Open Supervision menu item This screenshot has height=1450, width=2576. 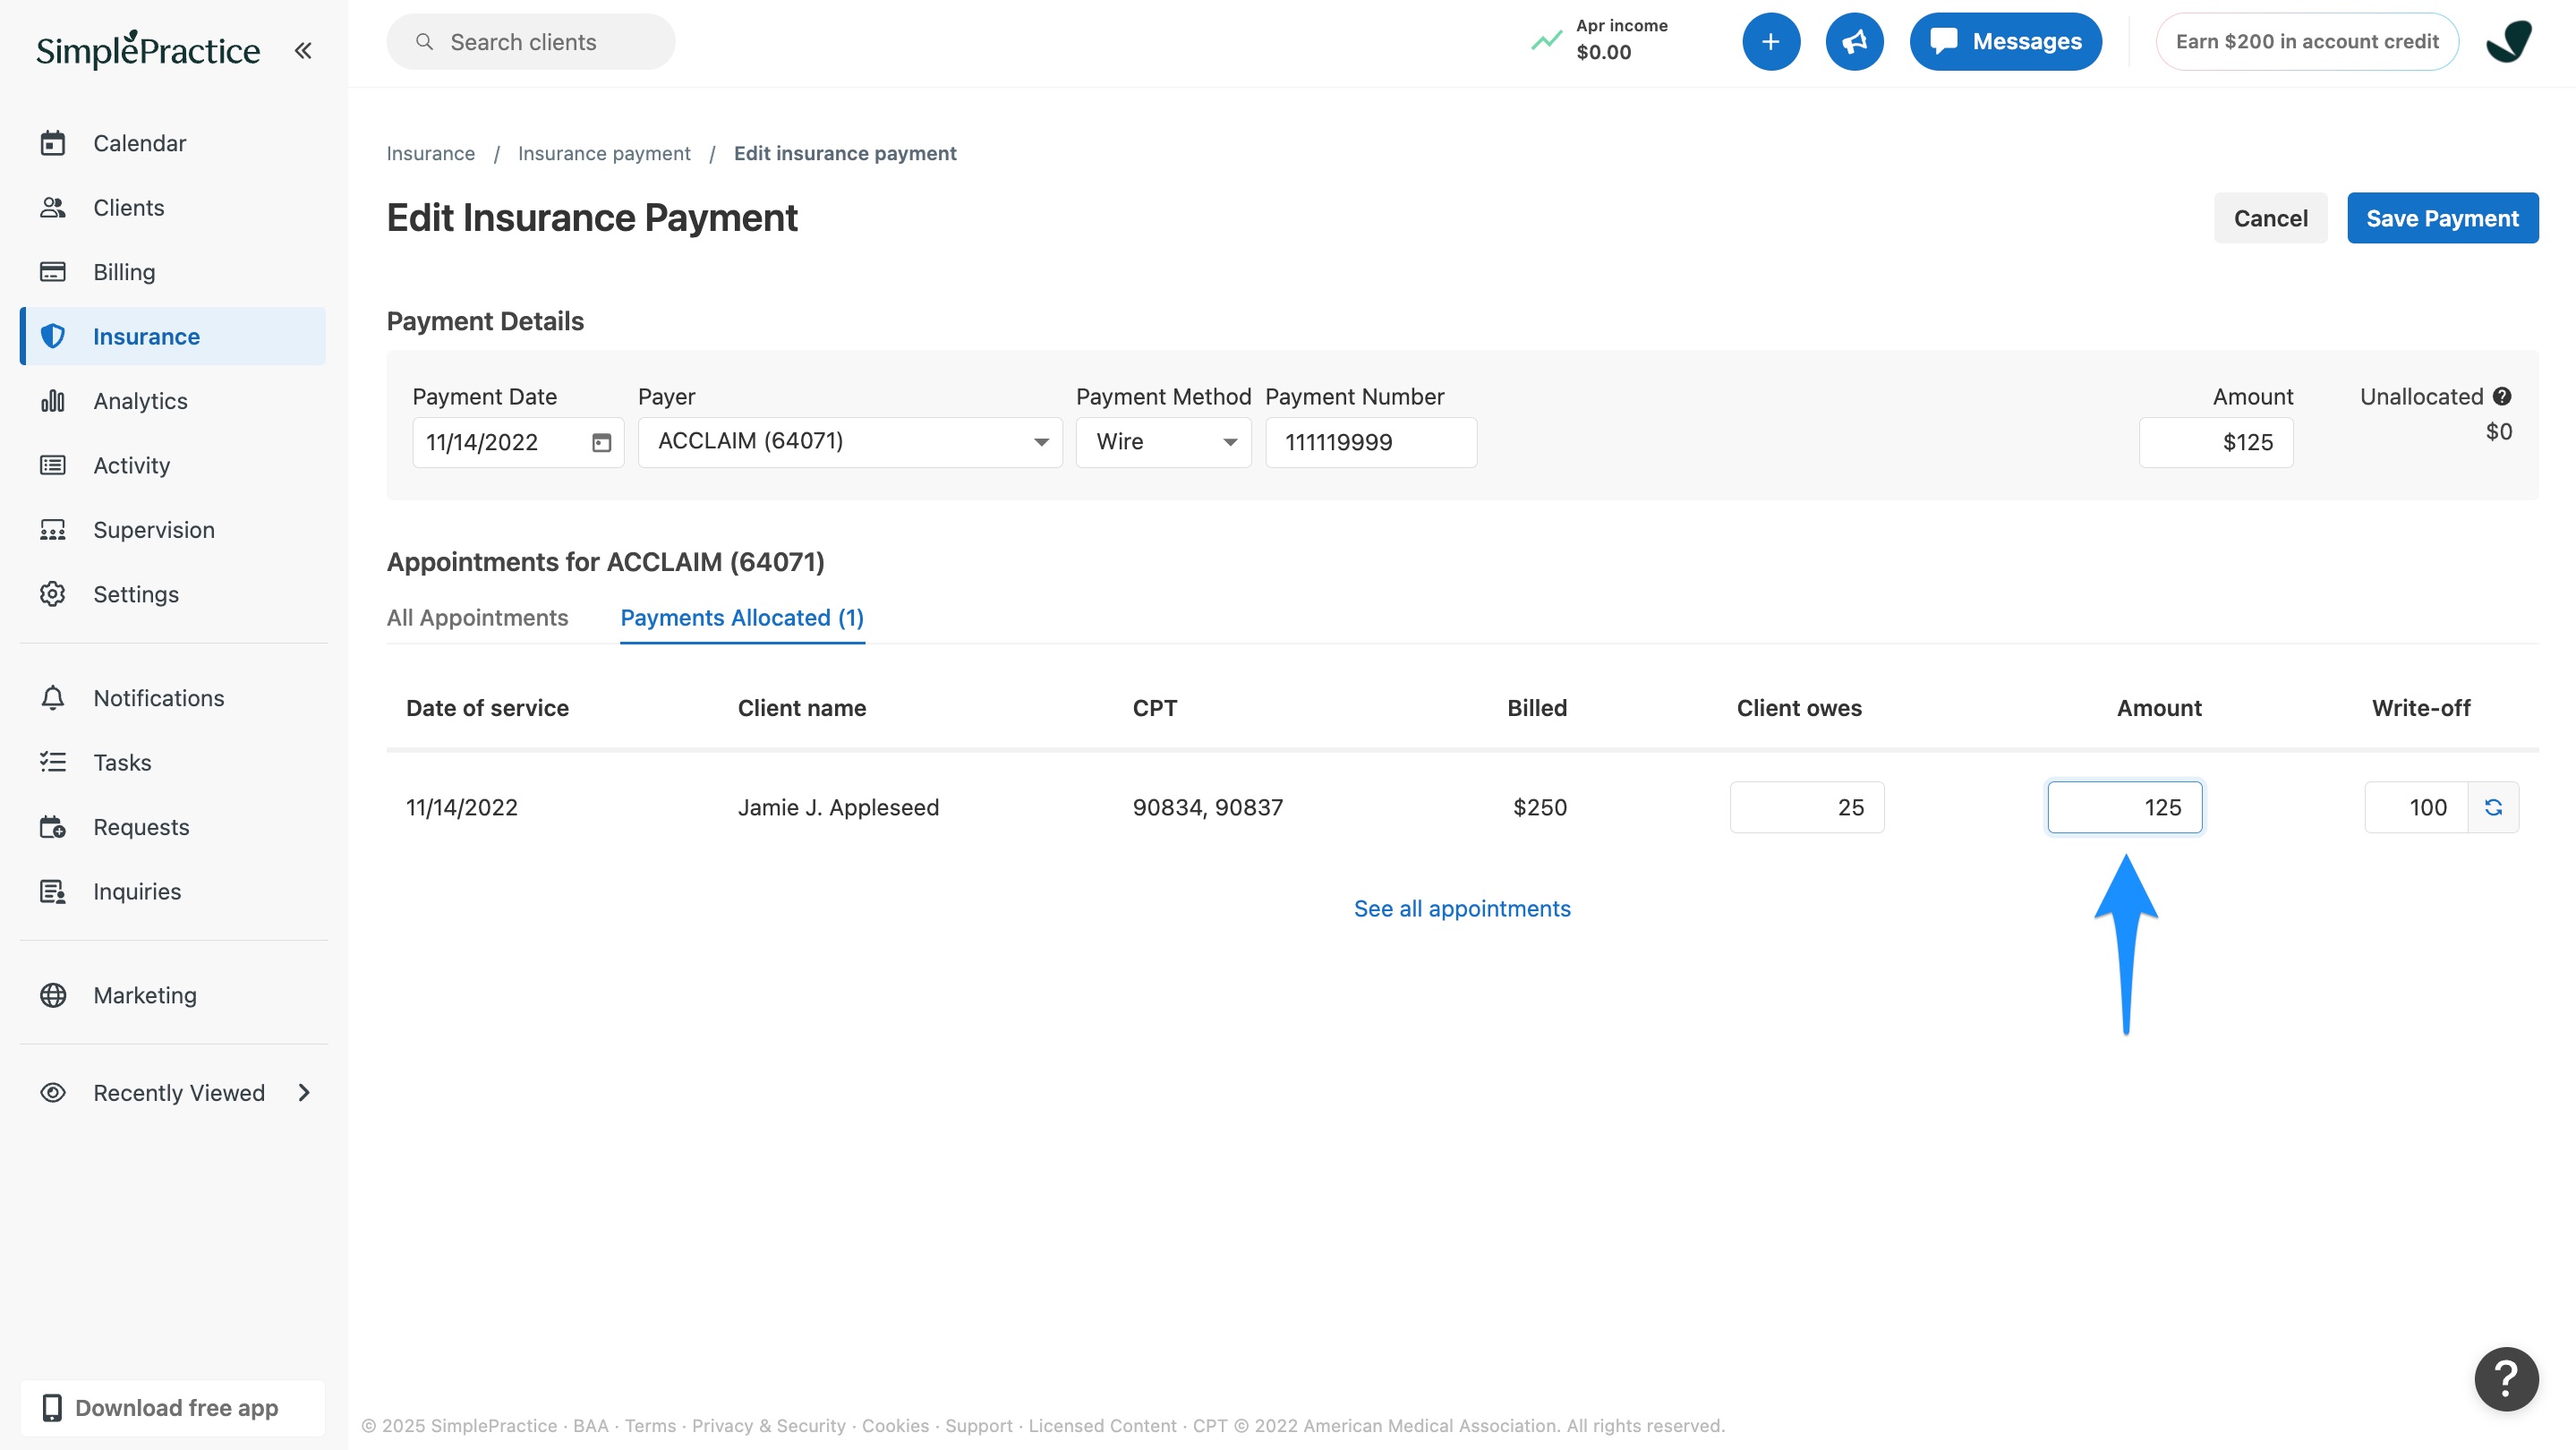click(x=173, y=530)
